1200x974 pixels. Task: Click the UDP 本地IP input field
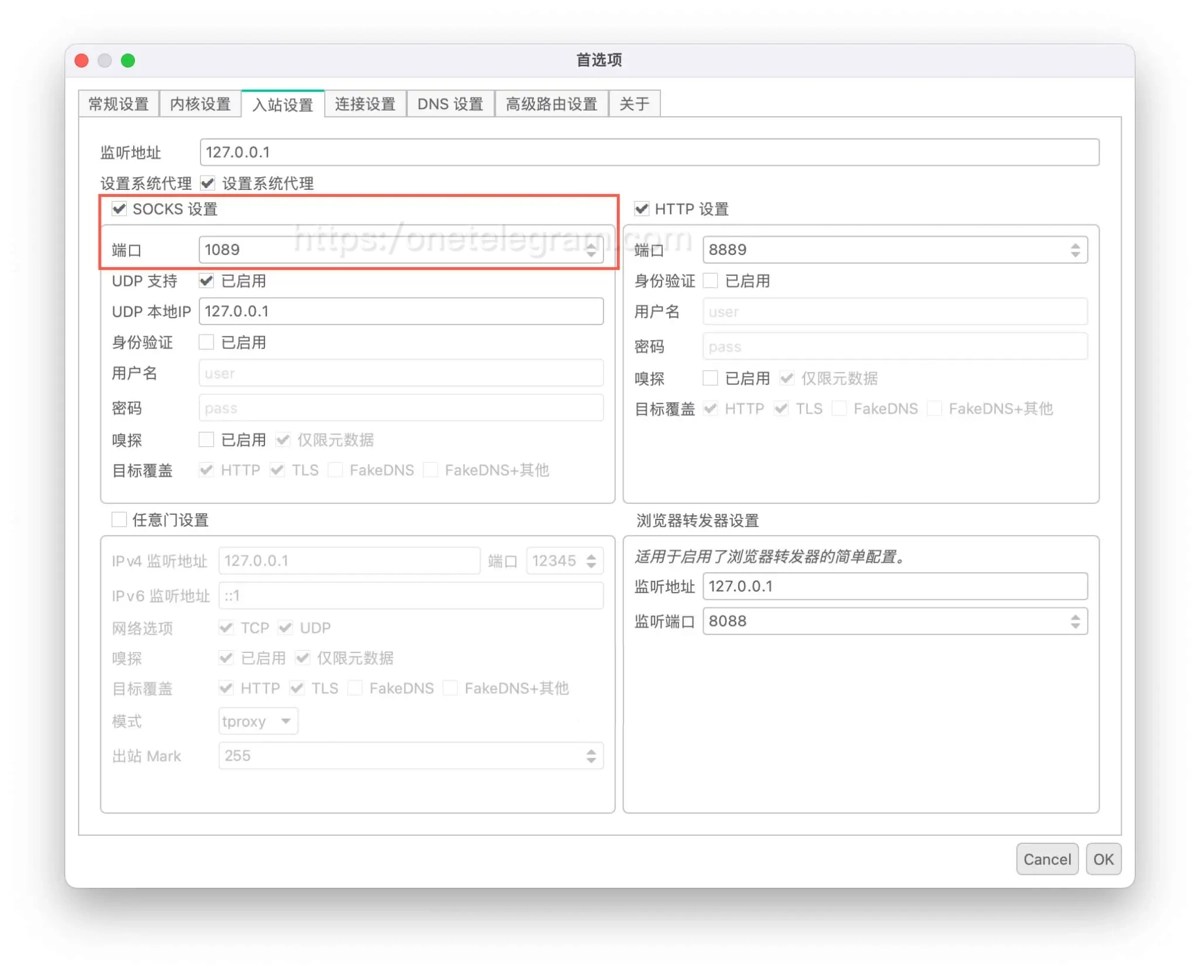401,311
